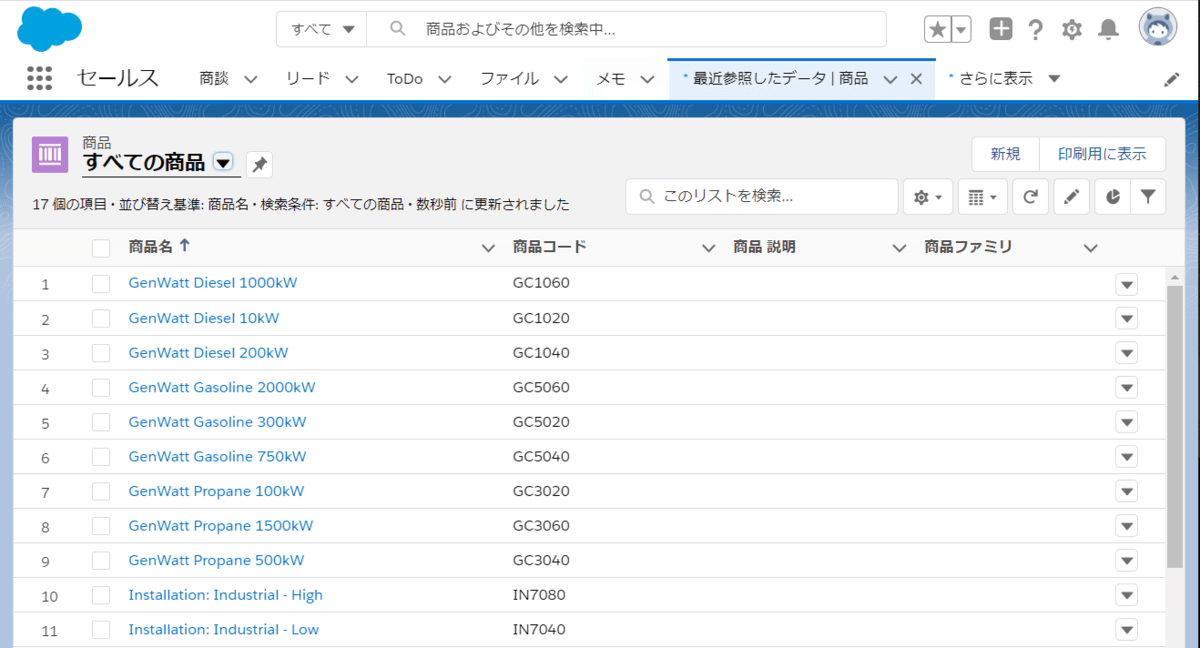Image resolution: width=1200 pixels, height=648 pixels.
Task: Pin the すべての商品 list view
Action: point(259,164)
